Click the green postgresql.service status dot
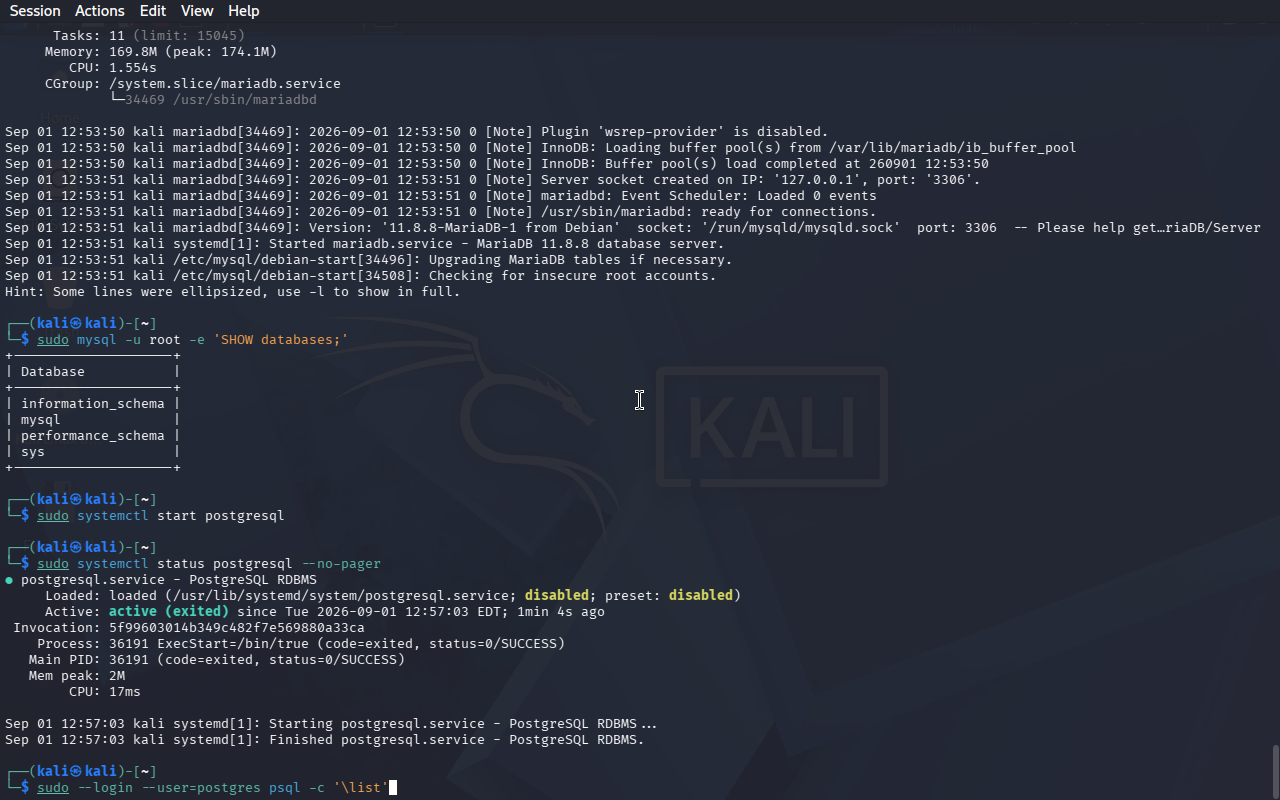 click(x=9, y=580)
